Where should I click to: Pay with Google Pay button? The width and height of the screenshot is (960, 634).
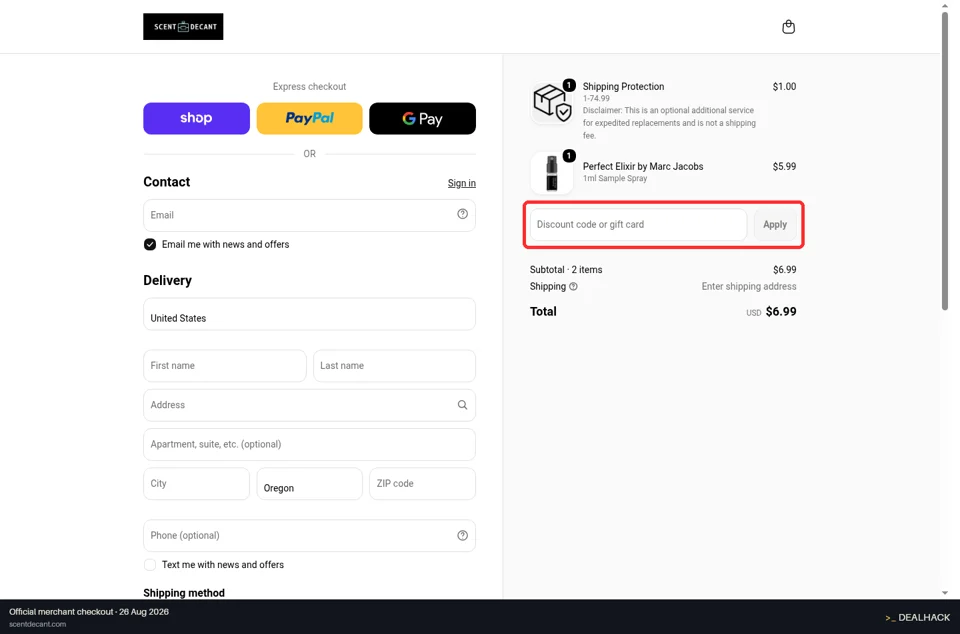[422, 118]
